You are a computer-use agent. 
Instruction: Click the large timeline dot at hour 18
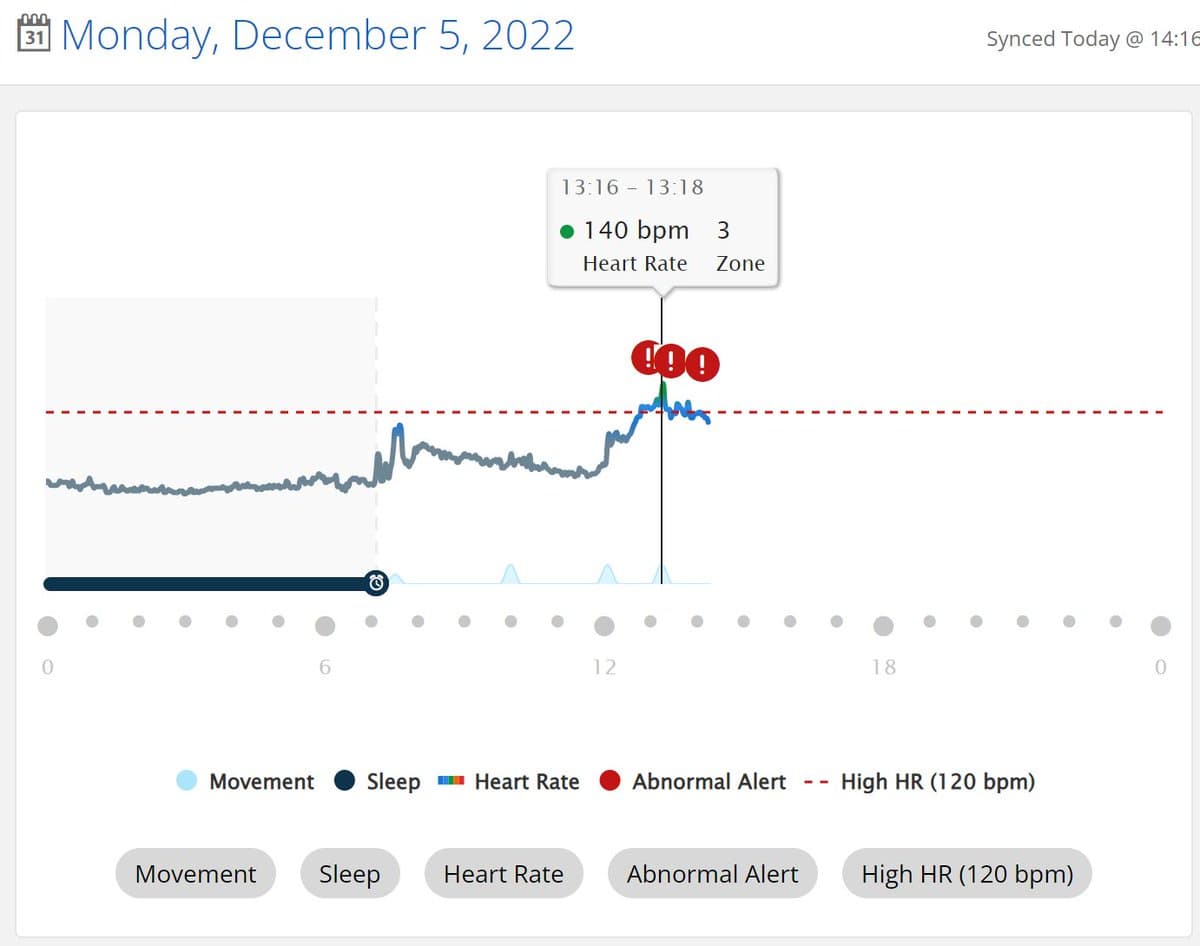883,626
